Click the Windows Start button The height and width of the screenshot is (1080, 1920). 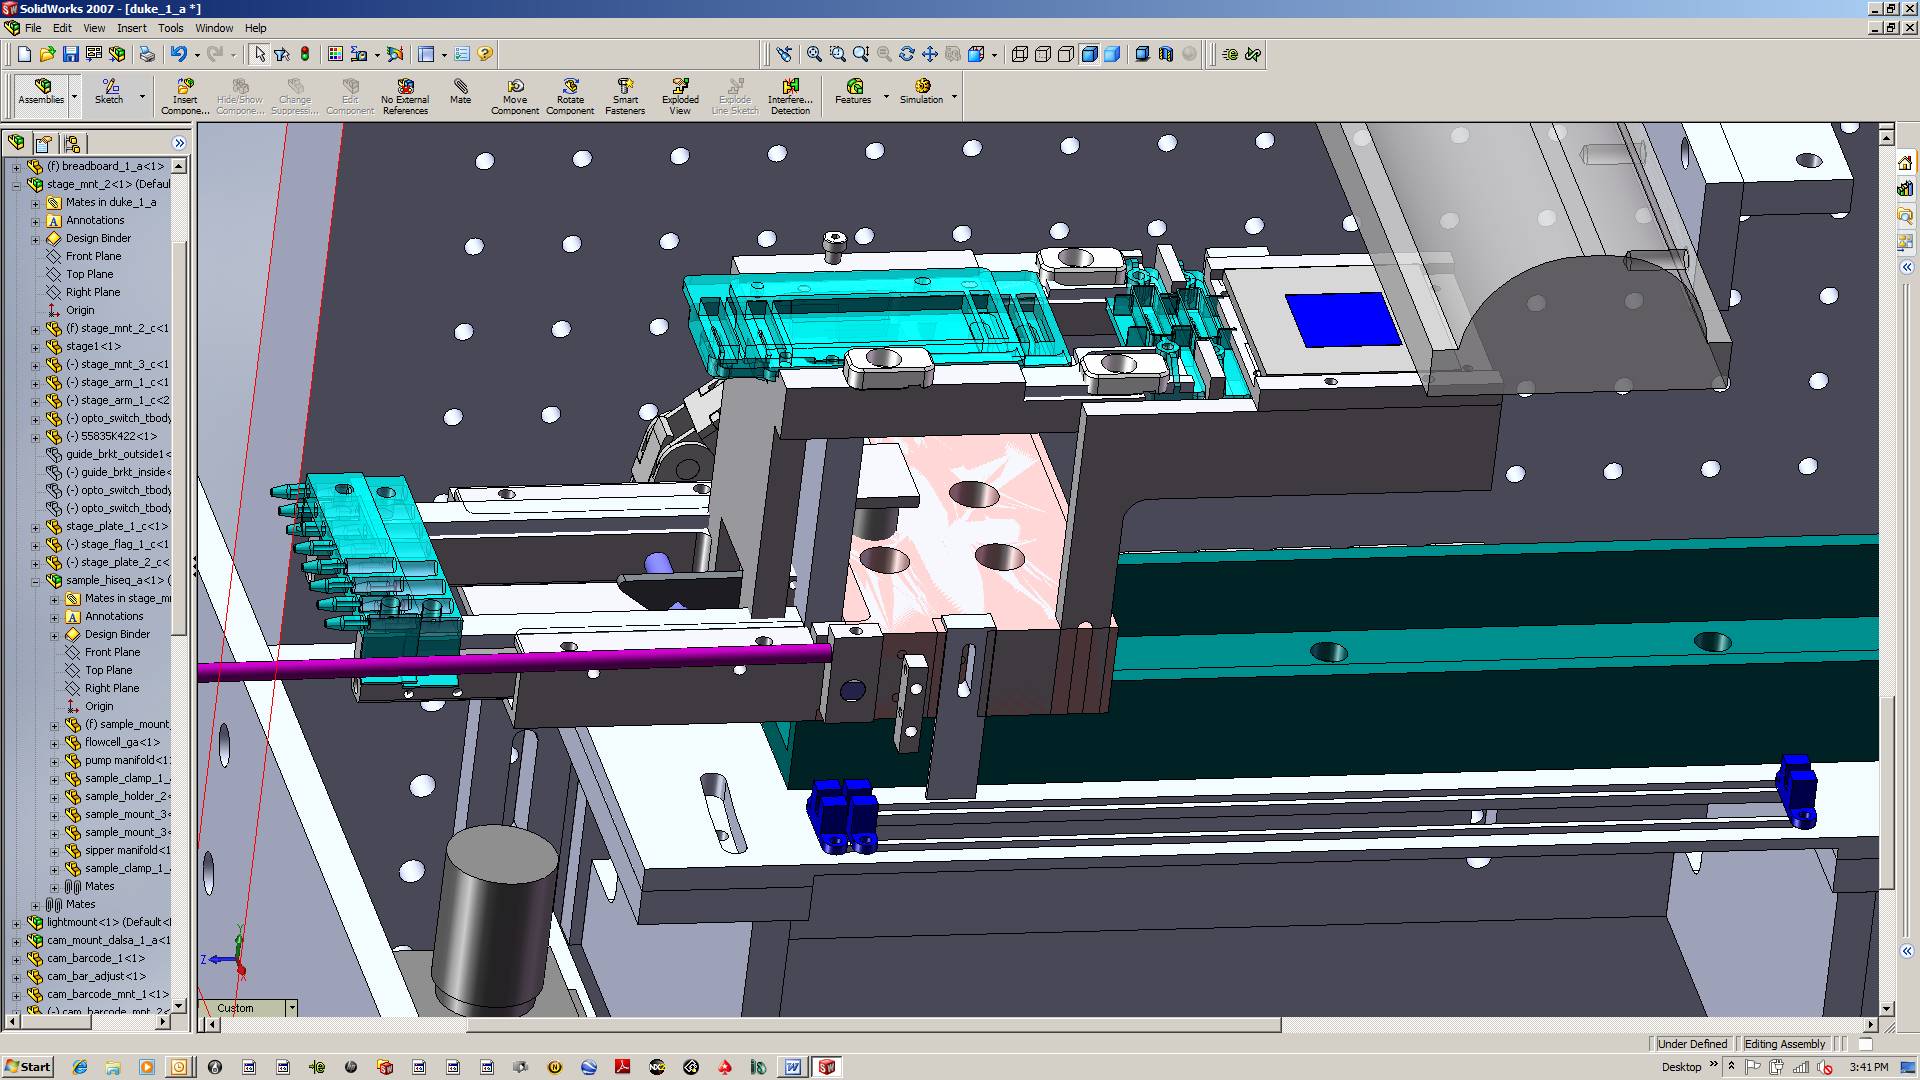pyautogui.click(x=27, y=1067)
